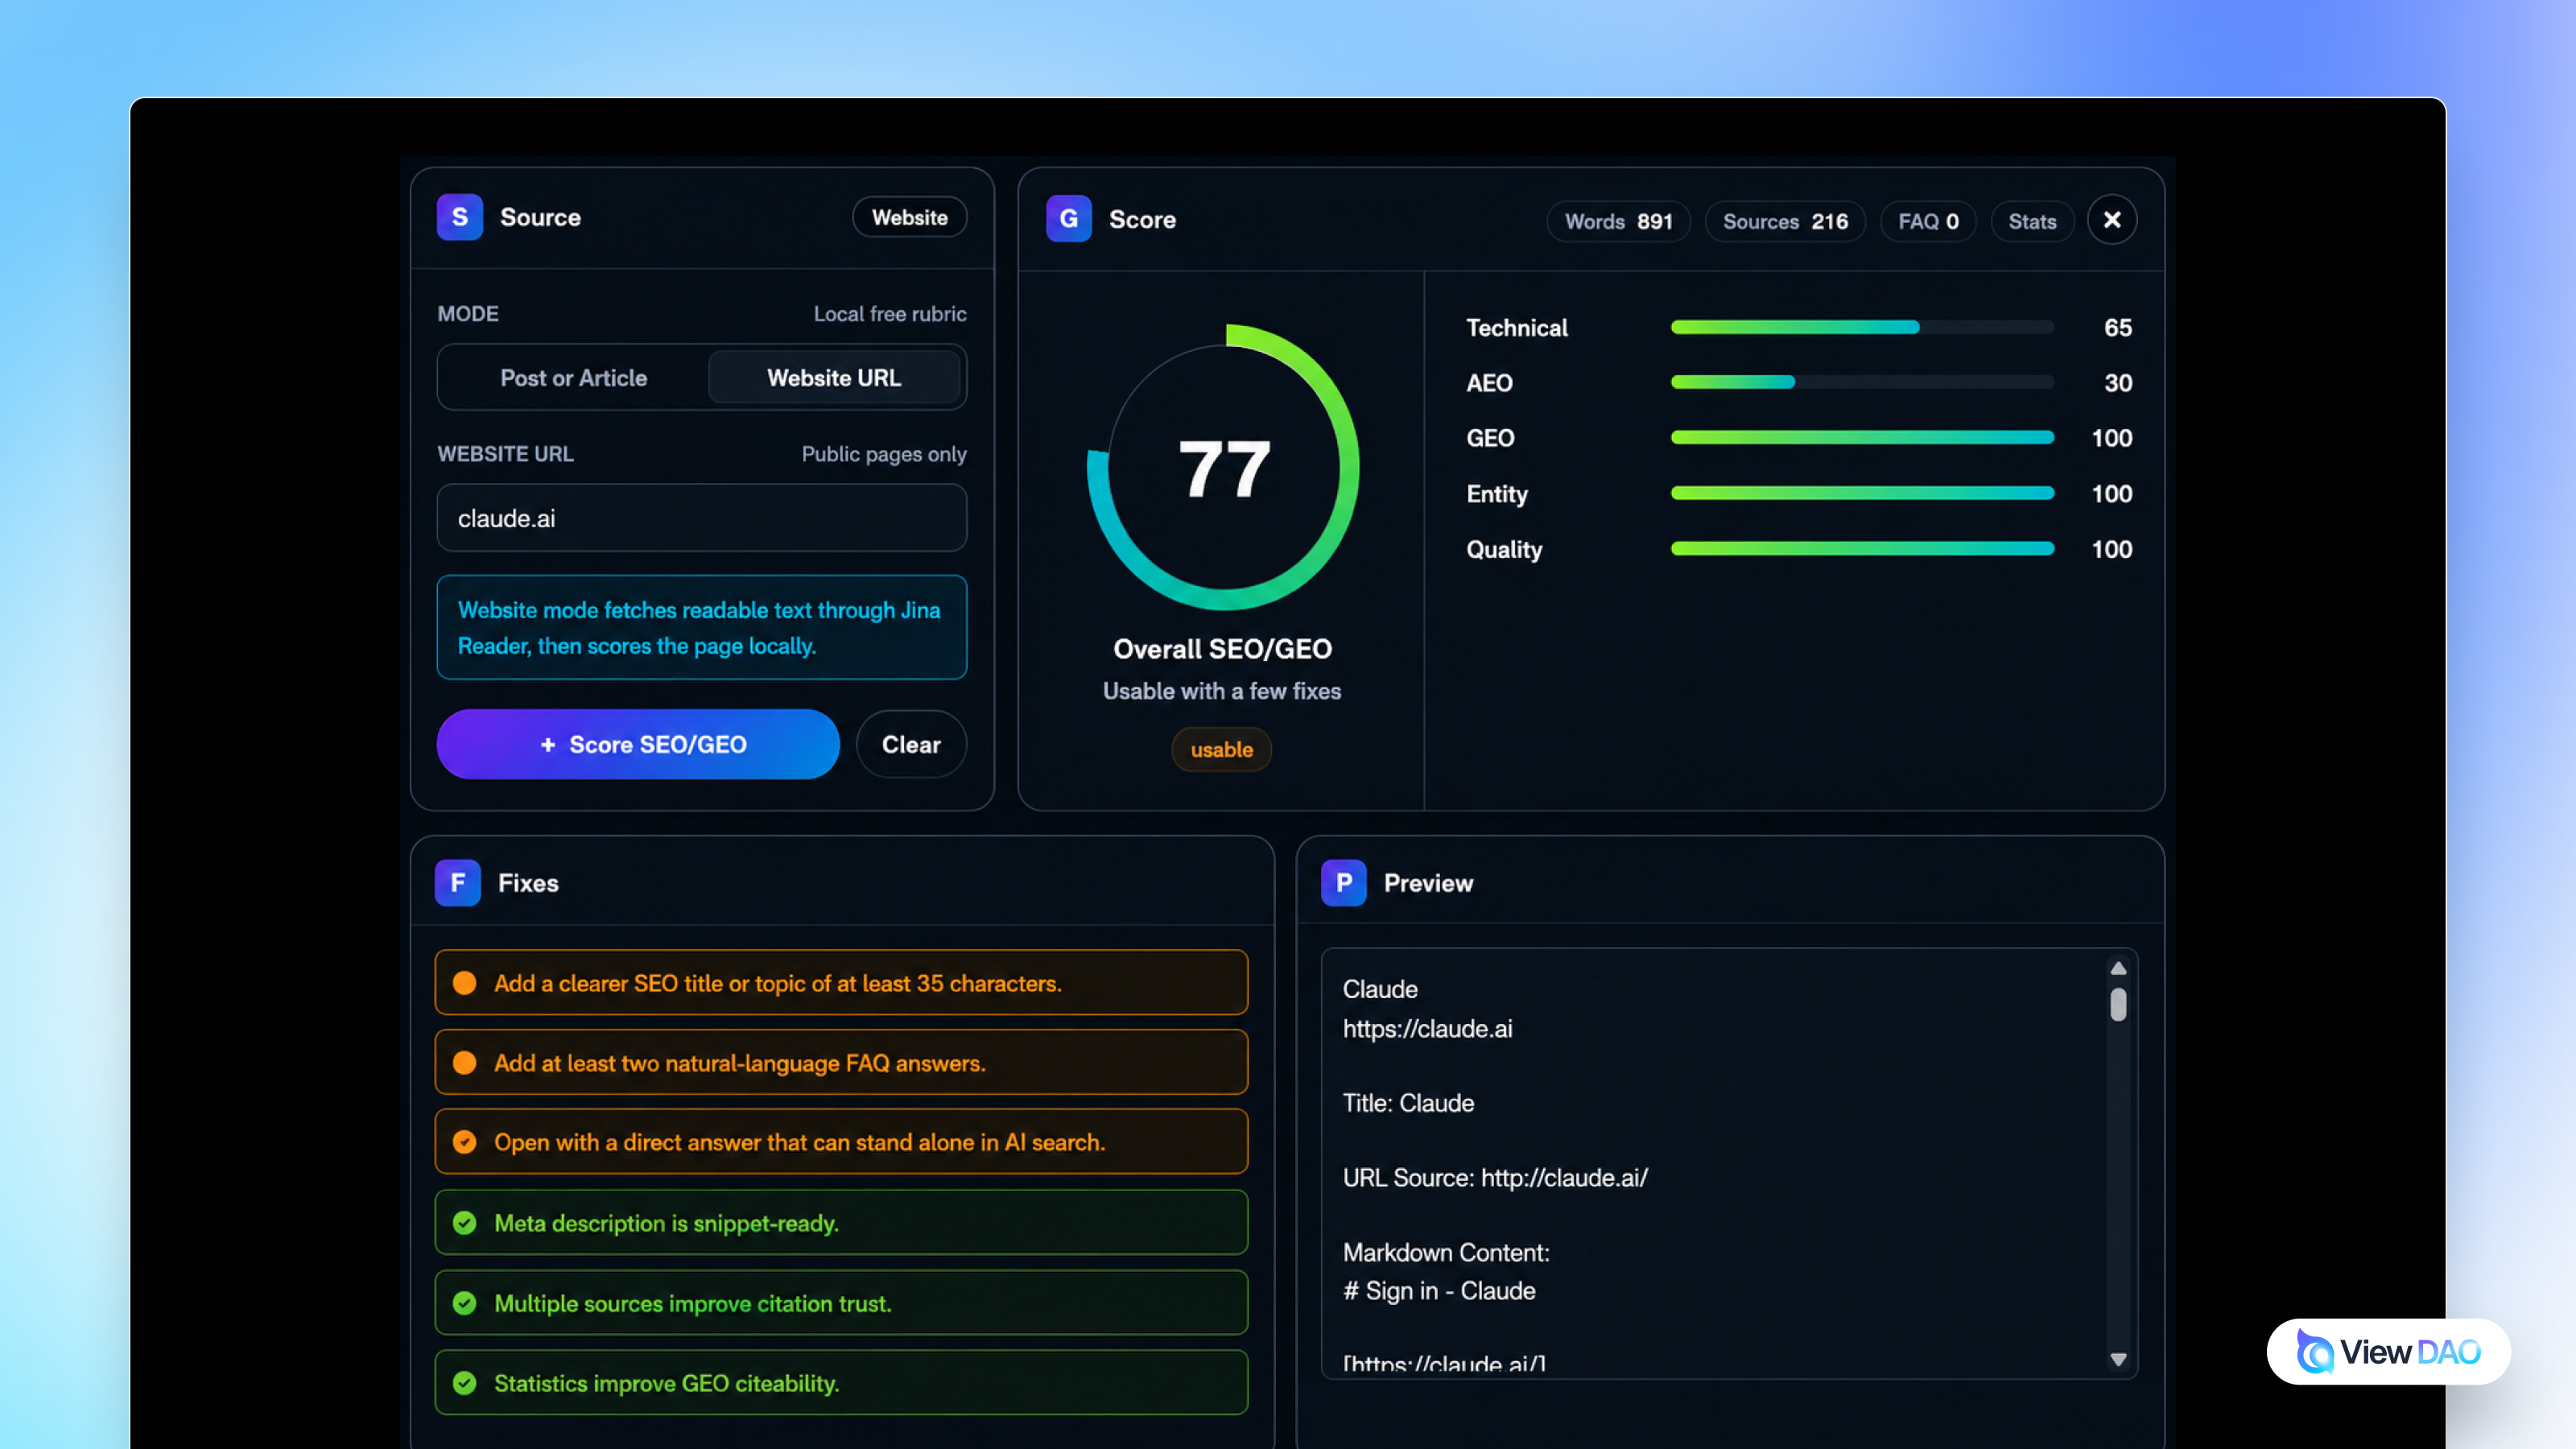Image resolution: width=2576 pixels, height=1449 pixels.
Task: Click the Fixes panel F icon
Action: 457,883
